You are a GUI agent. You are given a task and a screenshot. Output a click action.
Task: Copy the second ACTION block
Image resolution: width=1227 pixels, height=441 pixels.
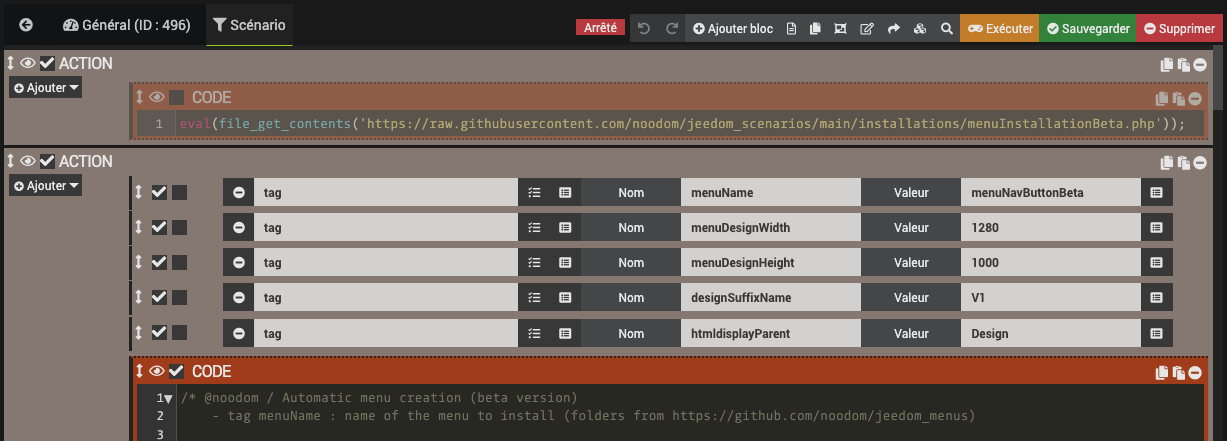click(1167, 162)
